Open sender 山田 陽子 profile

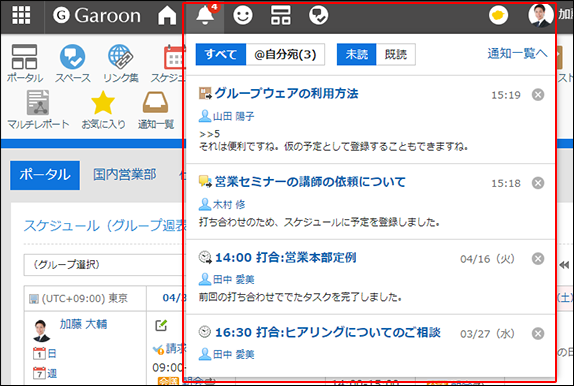[234, 116]
